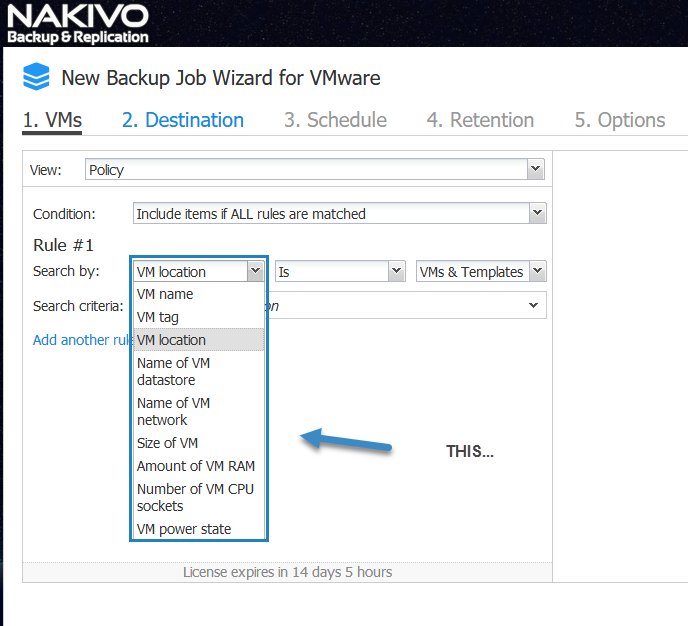Click the 'License expires in 14 days' notice
Screen dimensions: 688x626
click(287, 572)
